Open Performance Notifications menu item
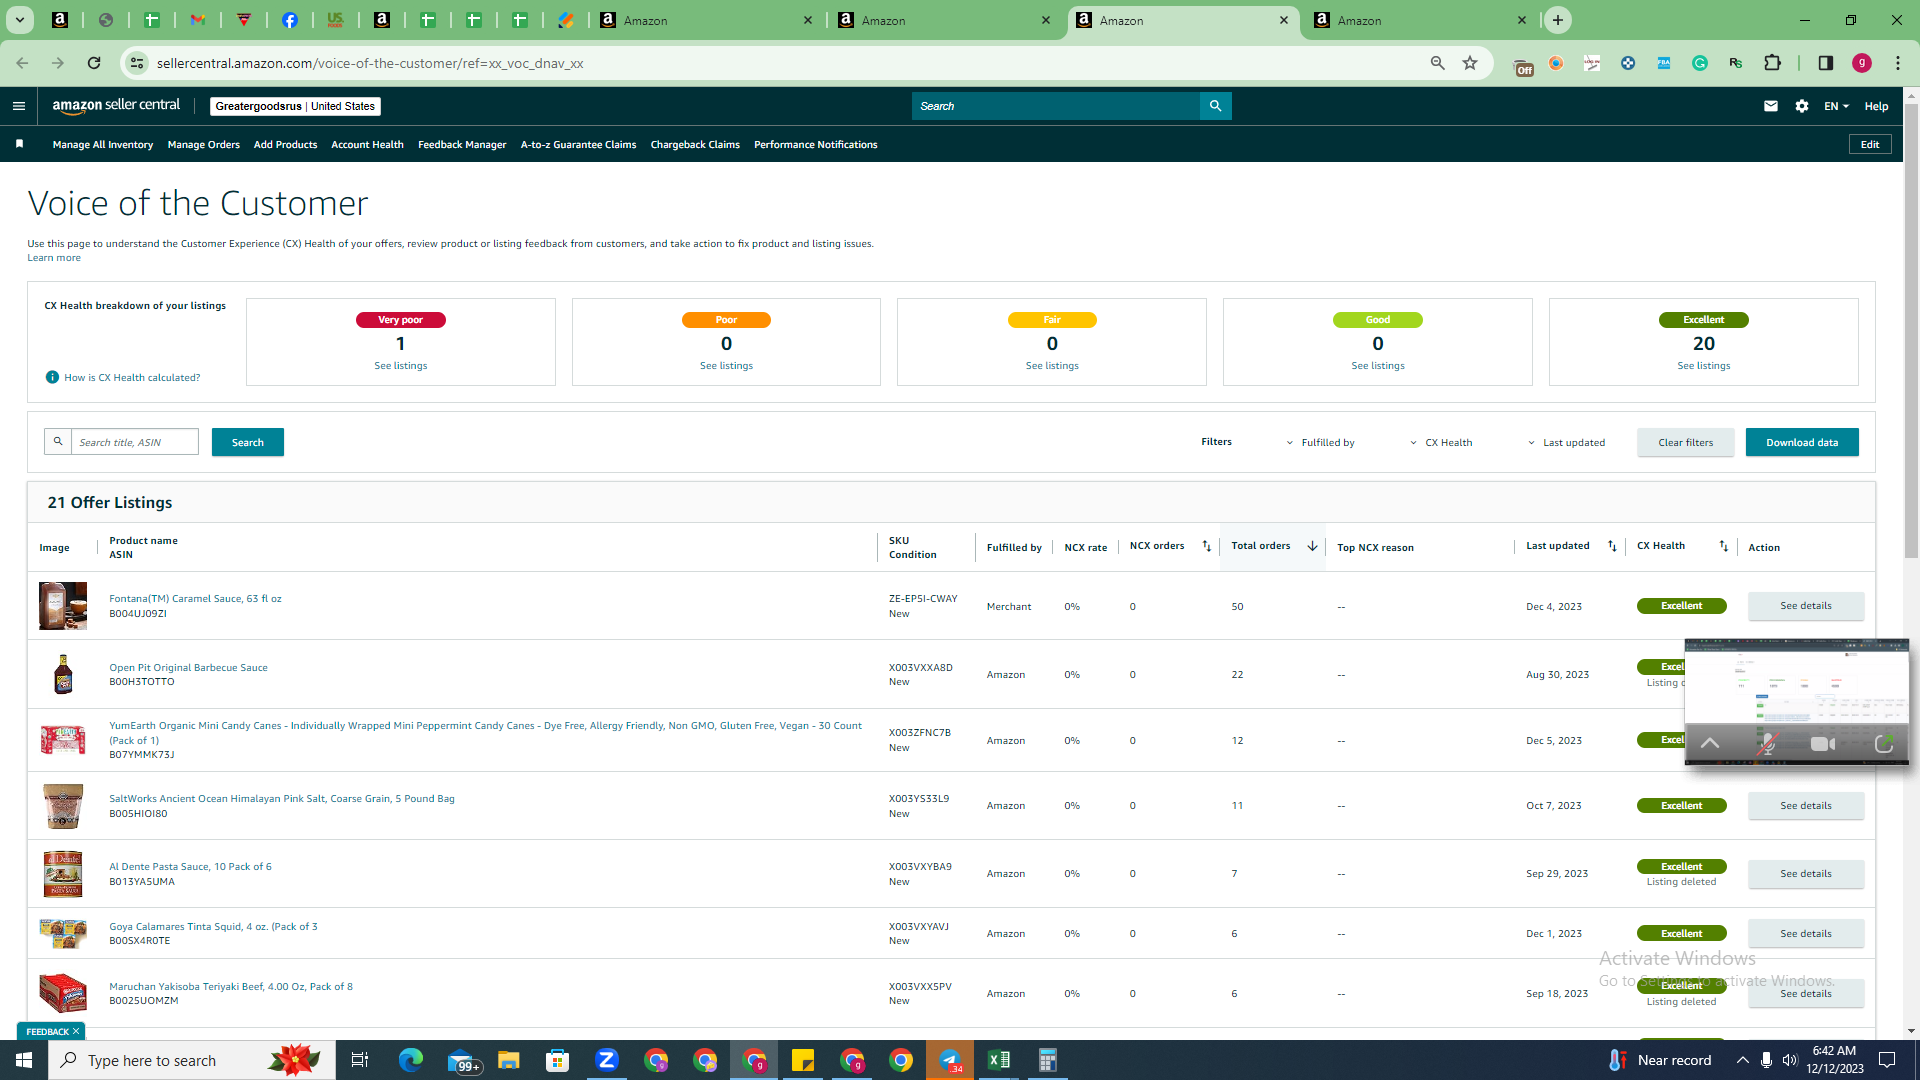 pos(816,144)
